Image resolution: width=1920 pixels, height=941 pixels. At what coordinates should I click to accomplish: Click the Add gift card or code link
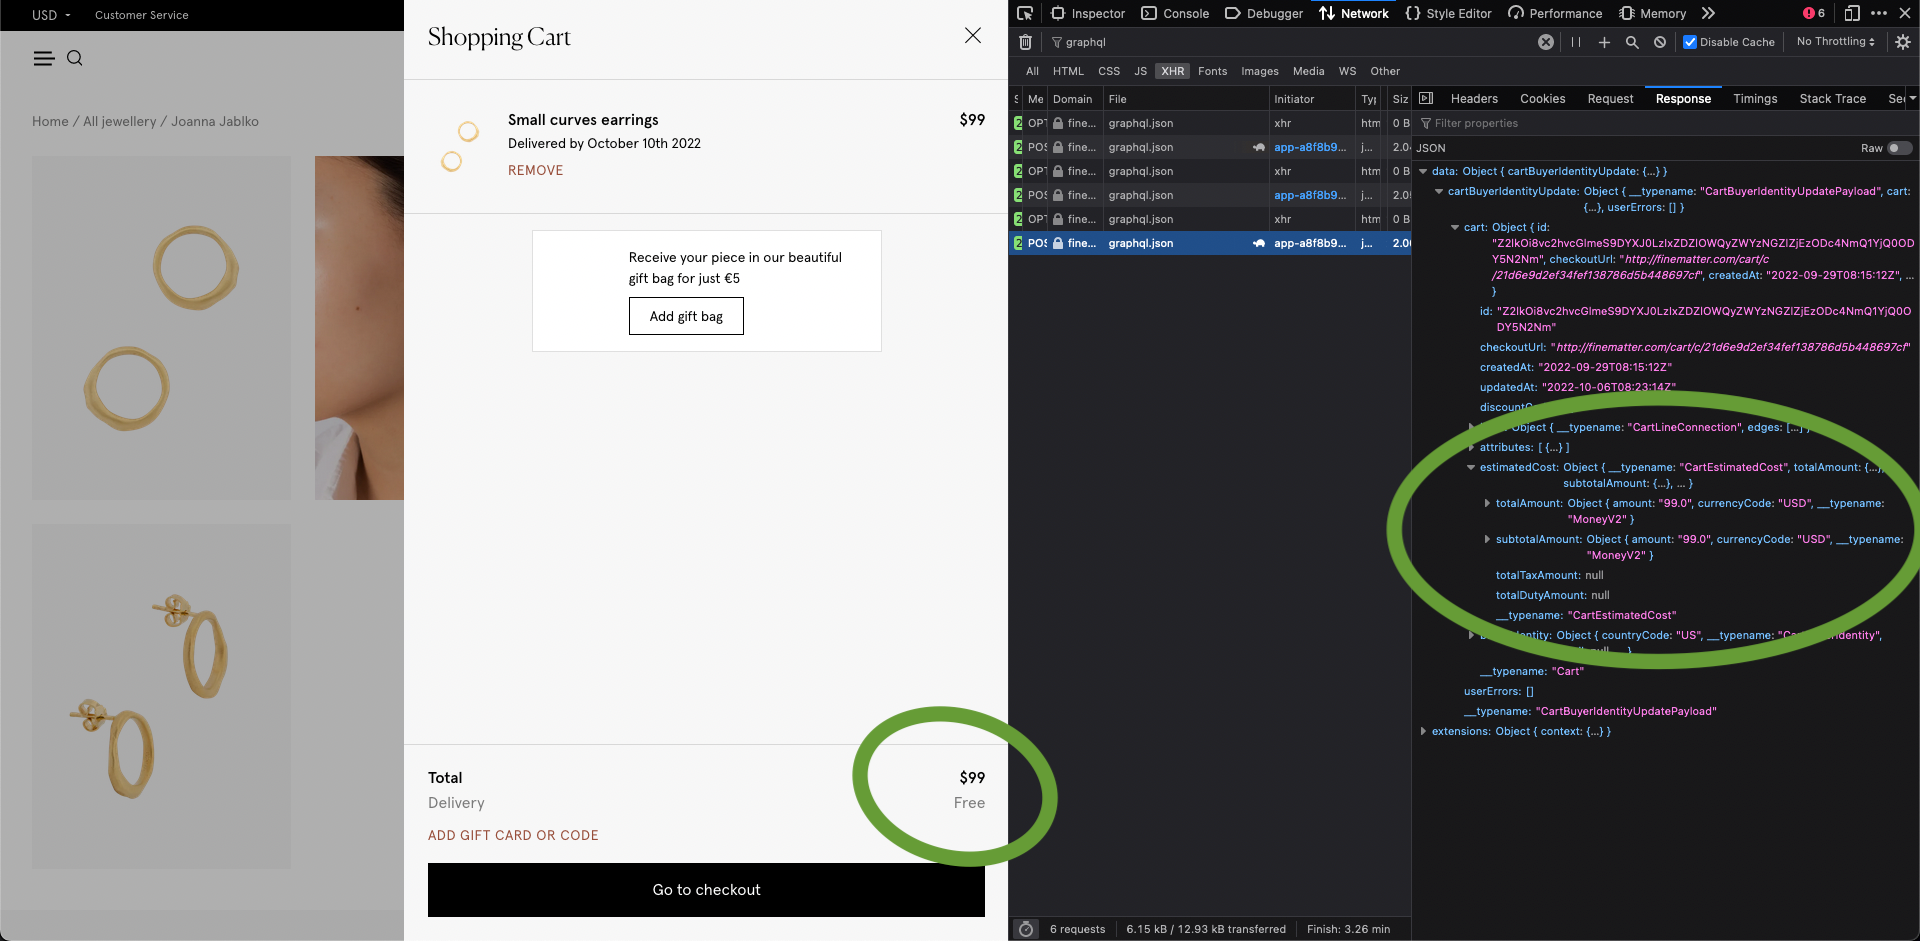[x=513, y=836]
